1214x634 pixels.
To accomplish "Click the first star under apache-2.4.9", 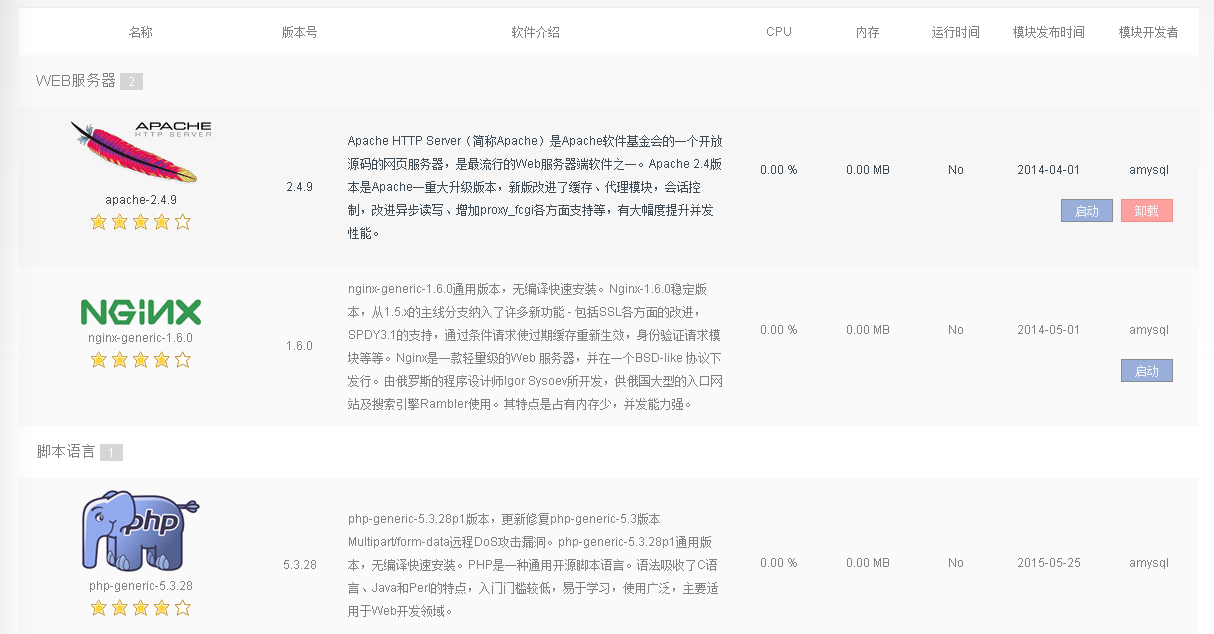I will (98, 222).
